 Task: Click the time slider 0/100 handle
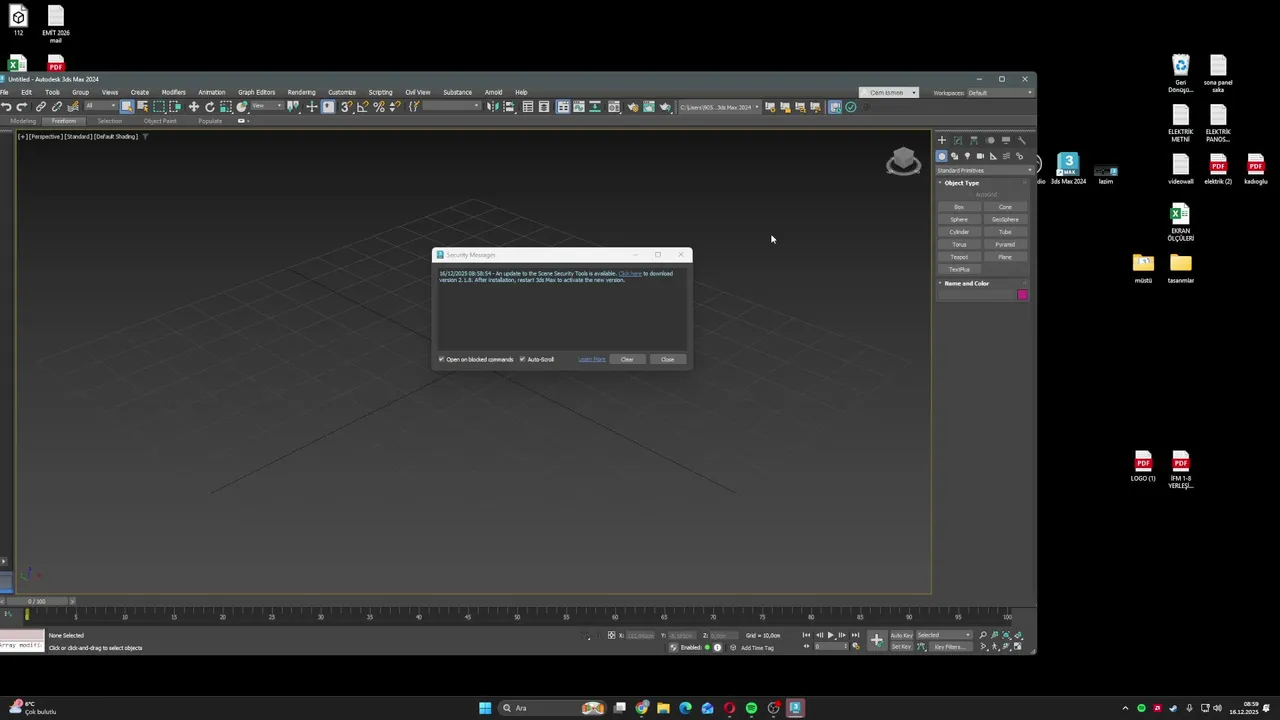click(x=37, y=601)
